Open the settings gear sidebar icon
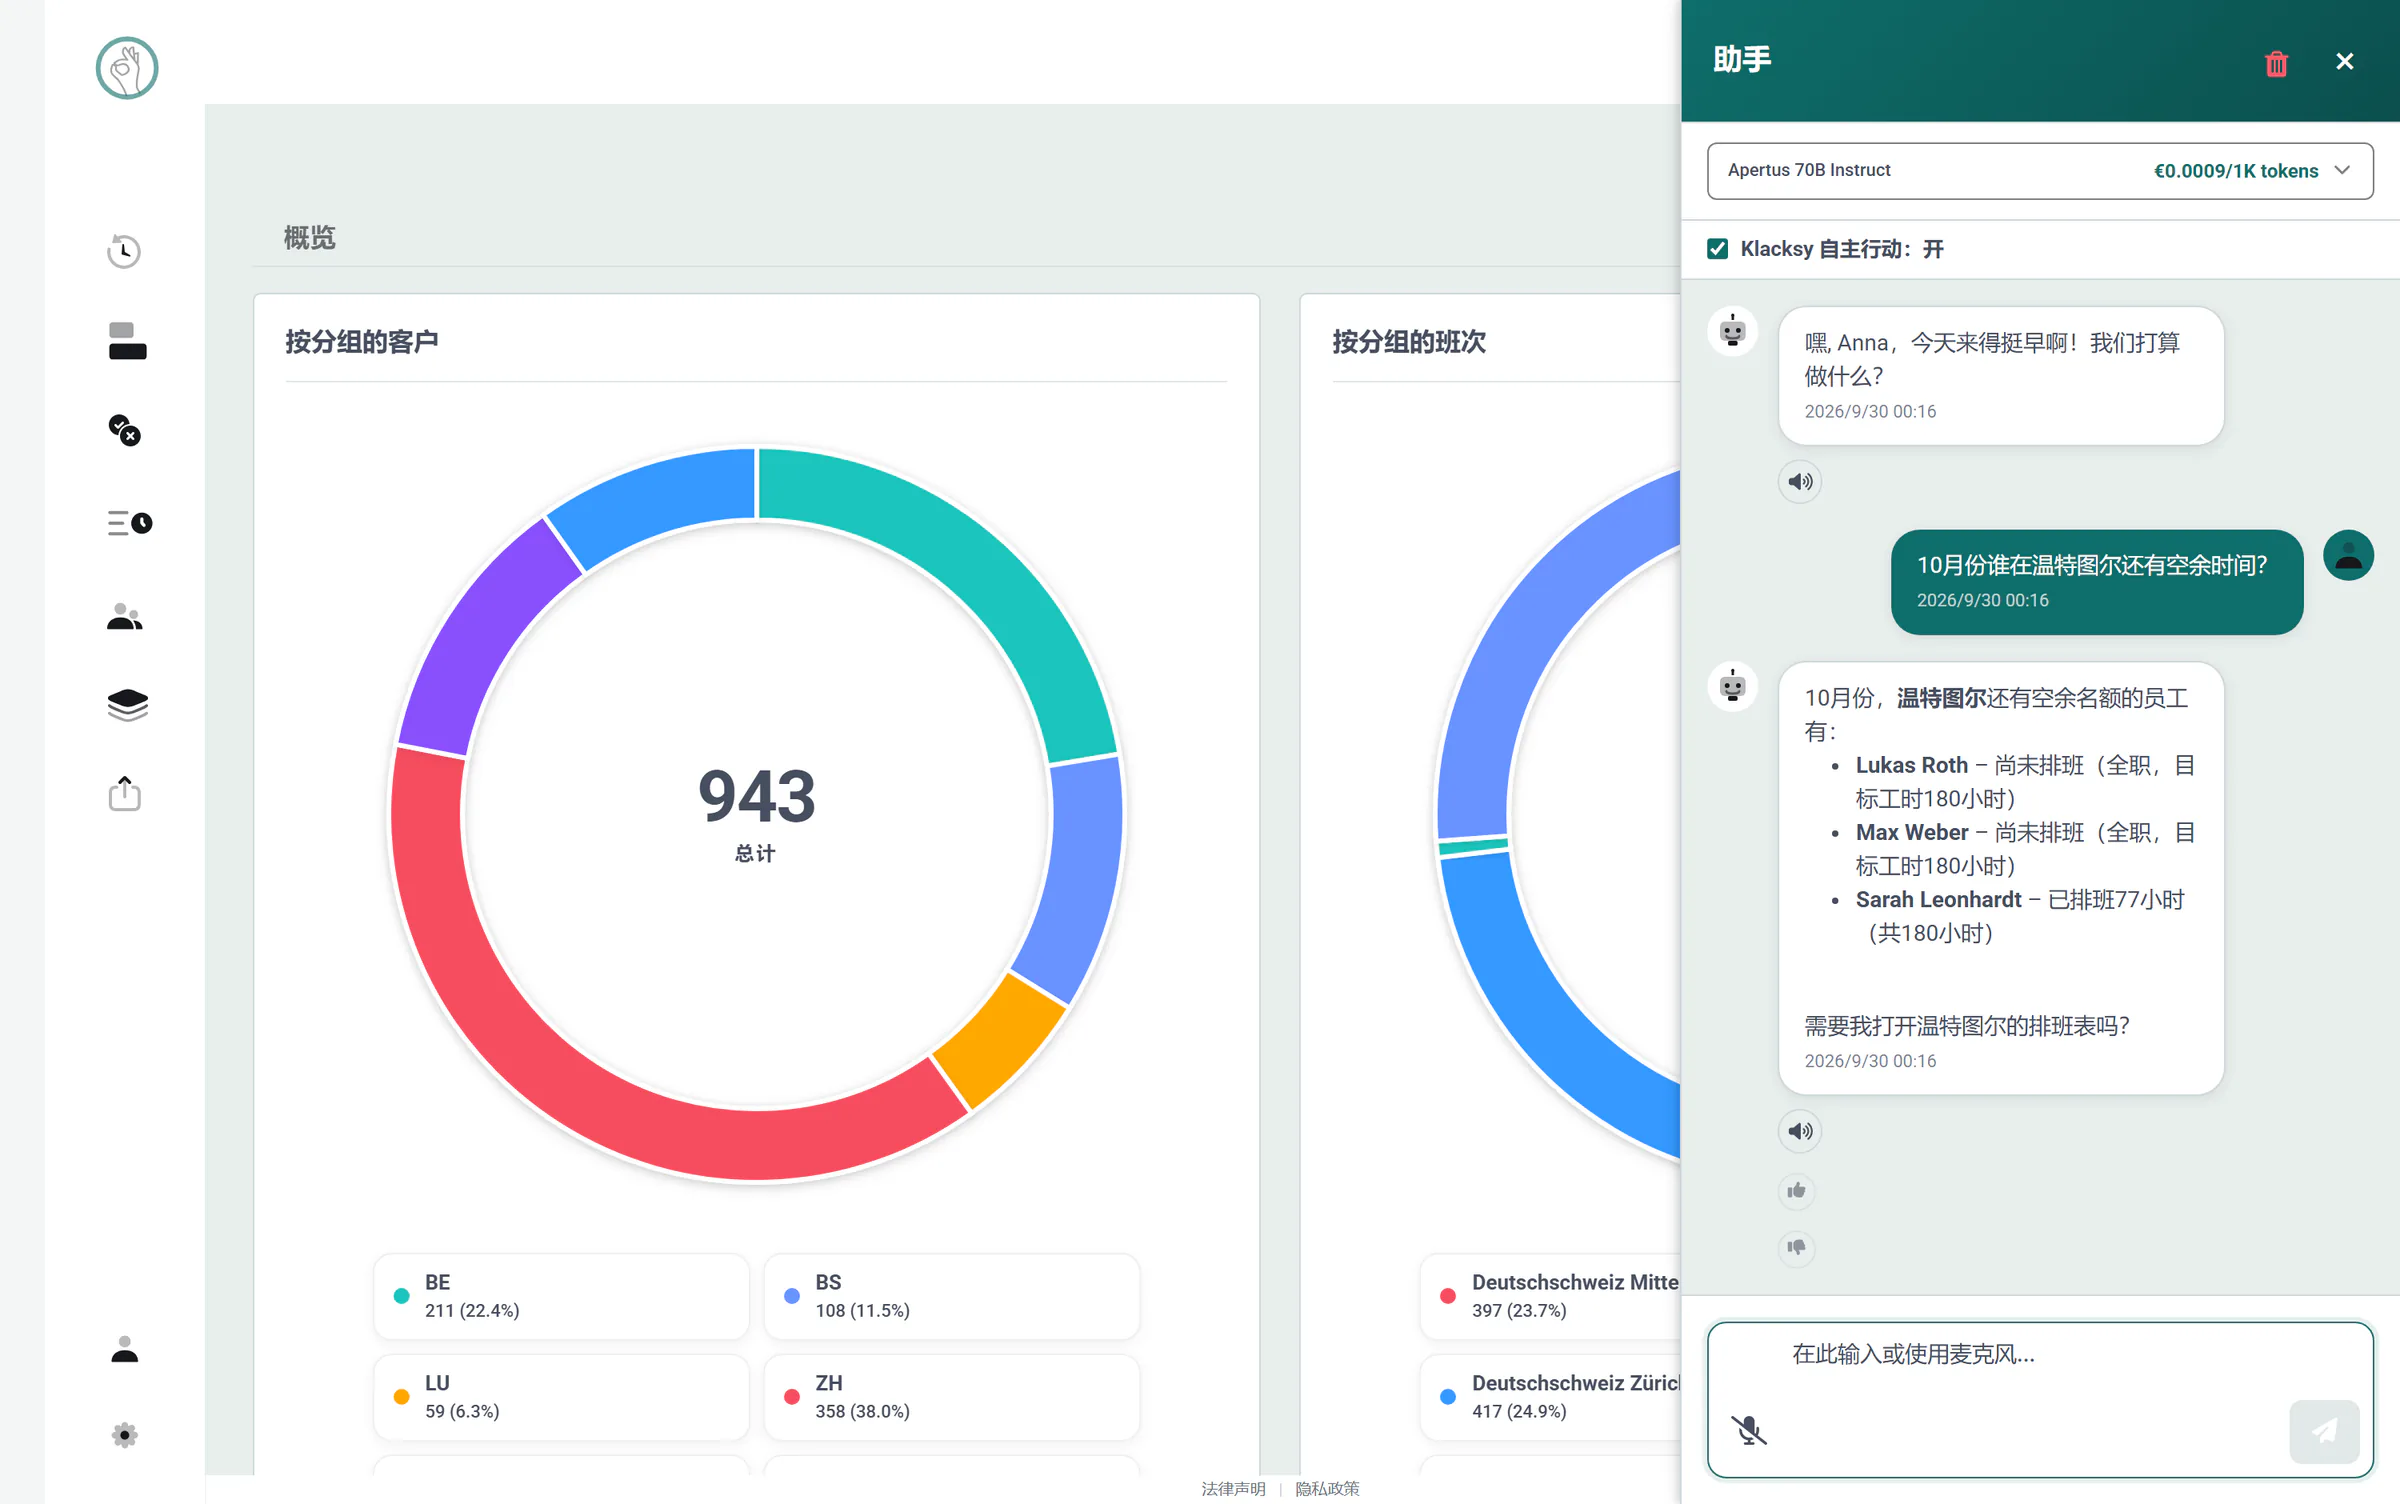Image resolution: width=2400 pixels, height=1504 pixels. tap(125, 1435)
